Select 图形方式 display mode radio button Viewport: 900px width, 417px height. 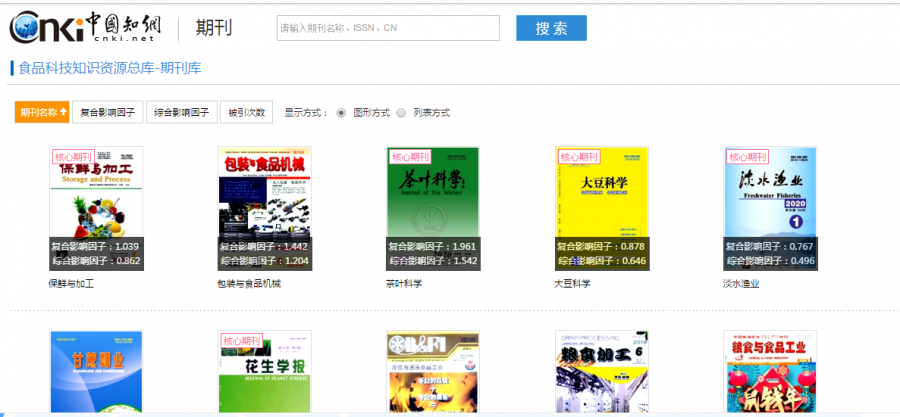click(x=342, y=113)
